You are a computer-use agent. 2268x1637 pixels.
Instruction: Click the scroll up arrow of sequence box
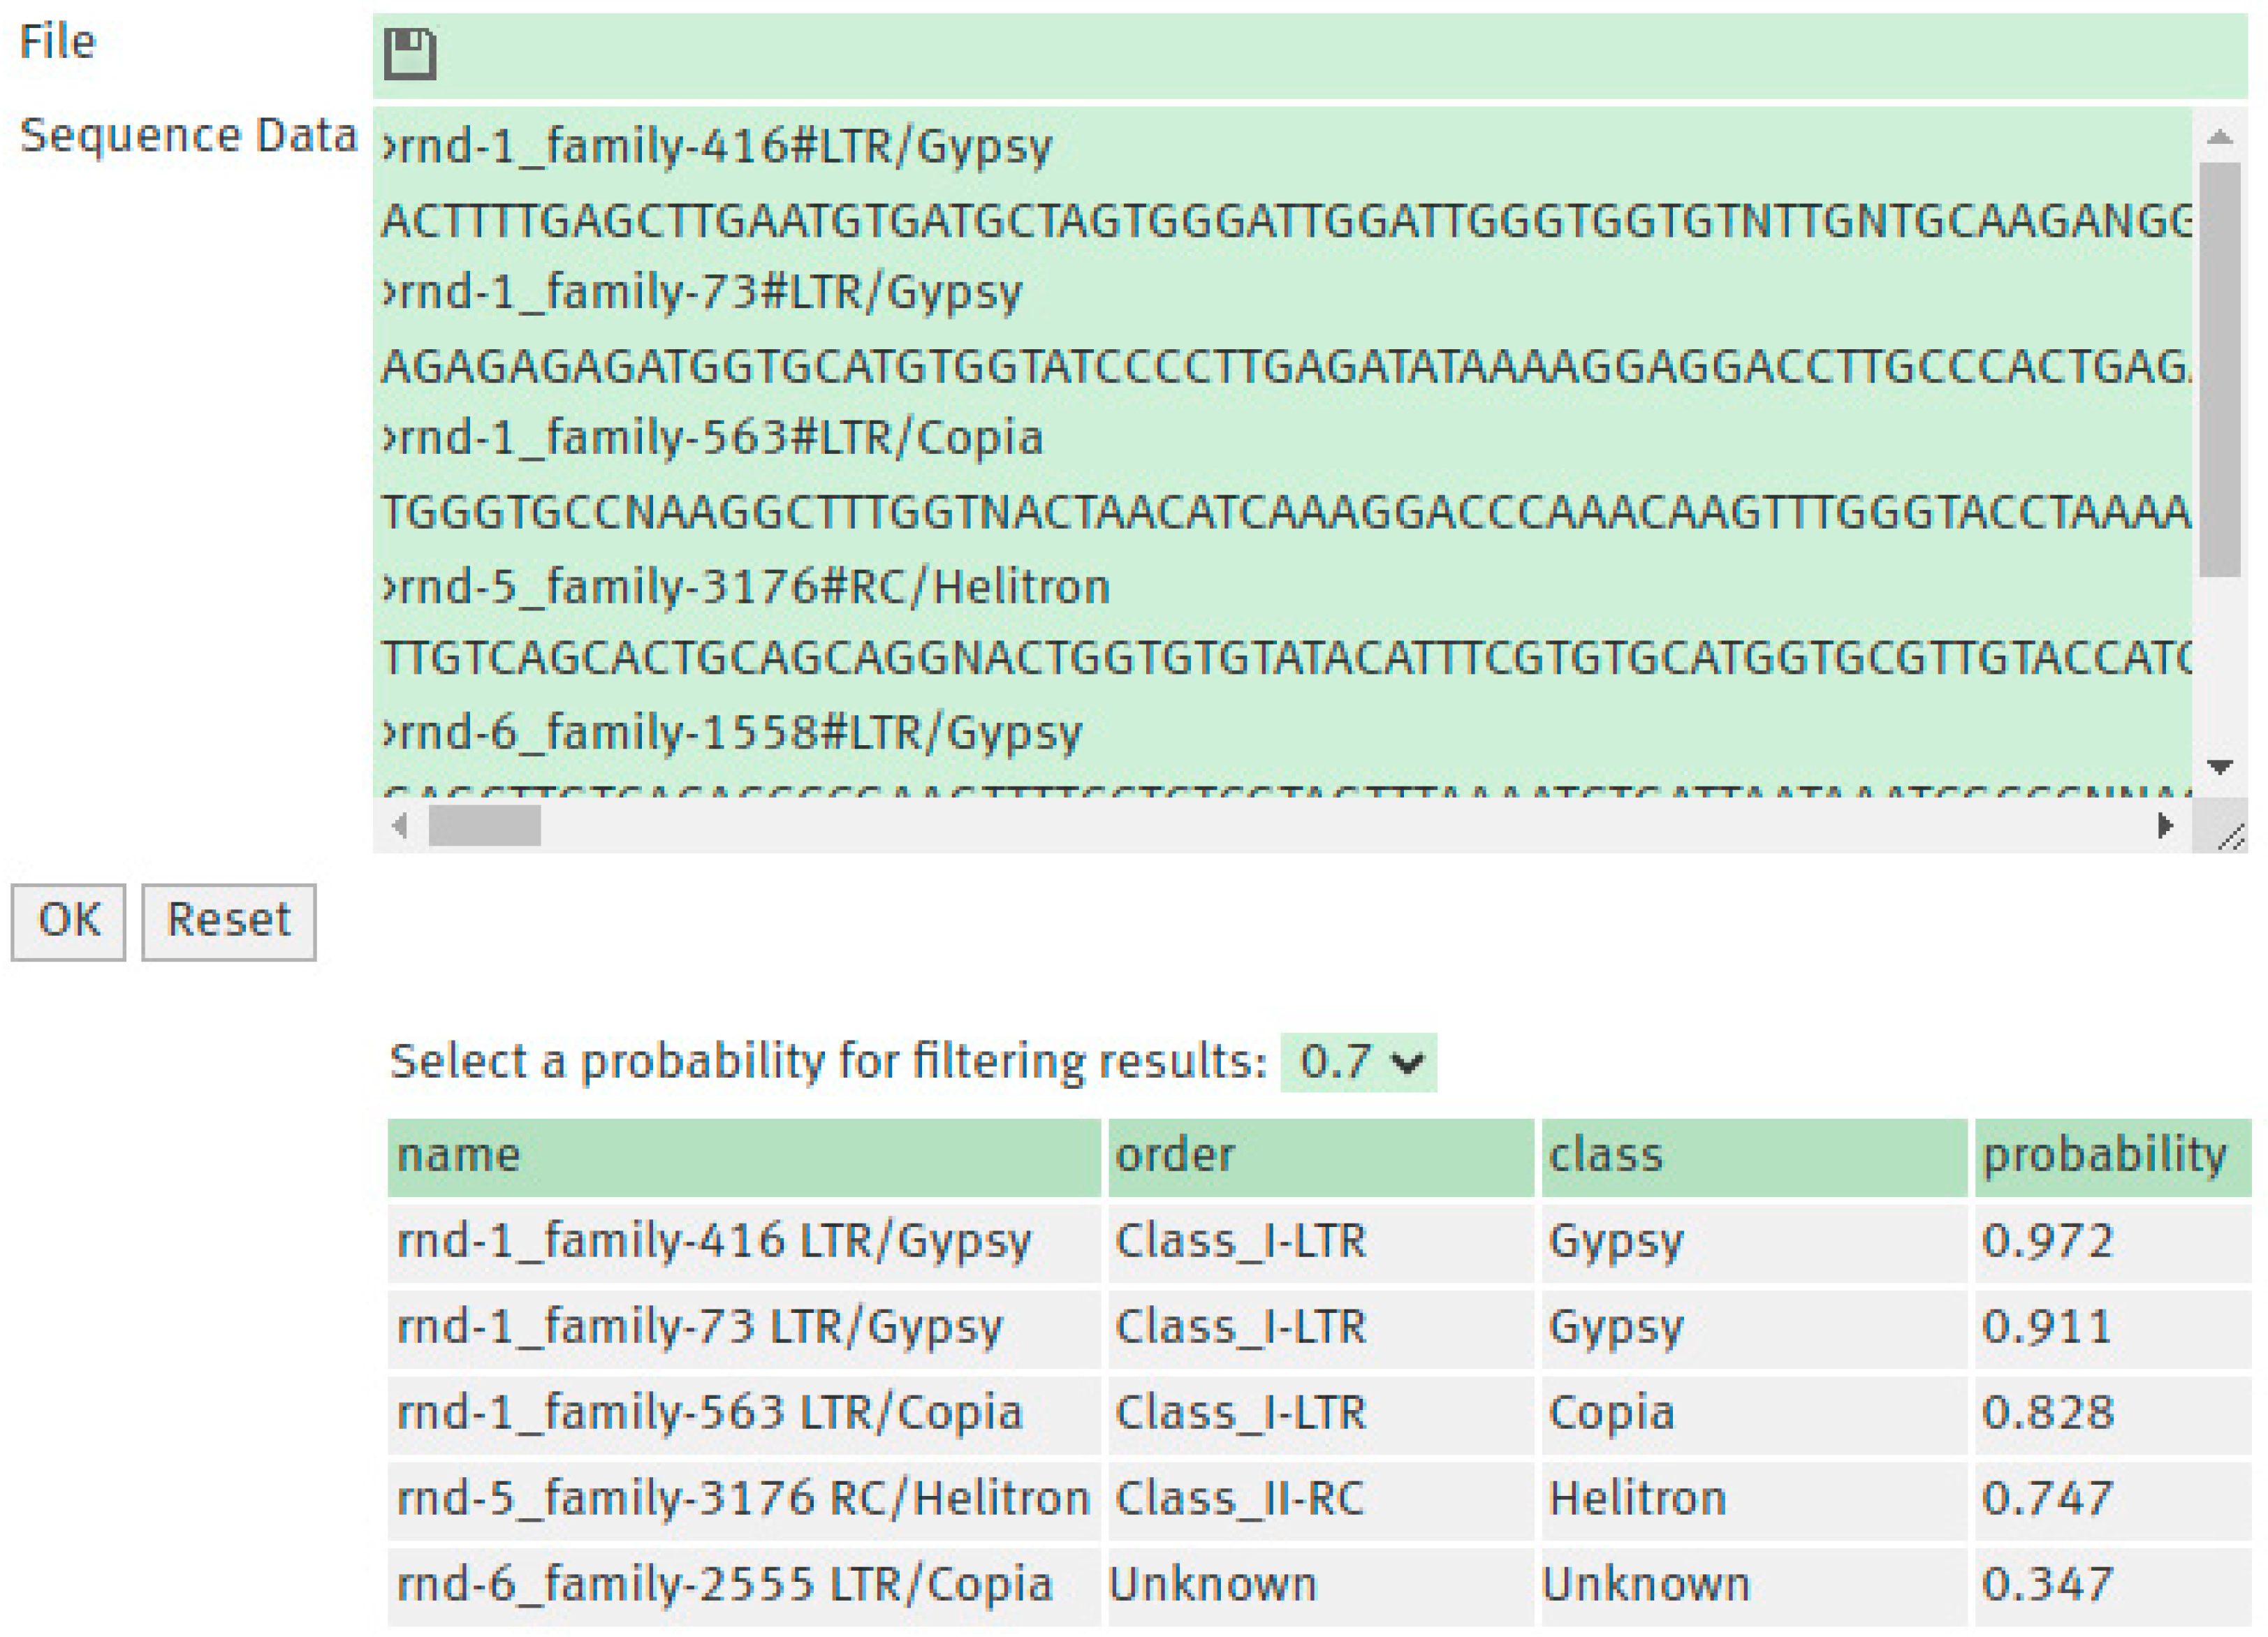coord(2220,138)
